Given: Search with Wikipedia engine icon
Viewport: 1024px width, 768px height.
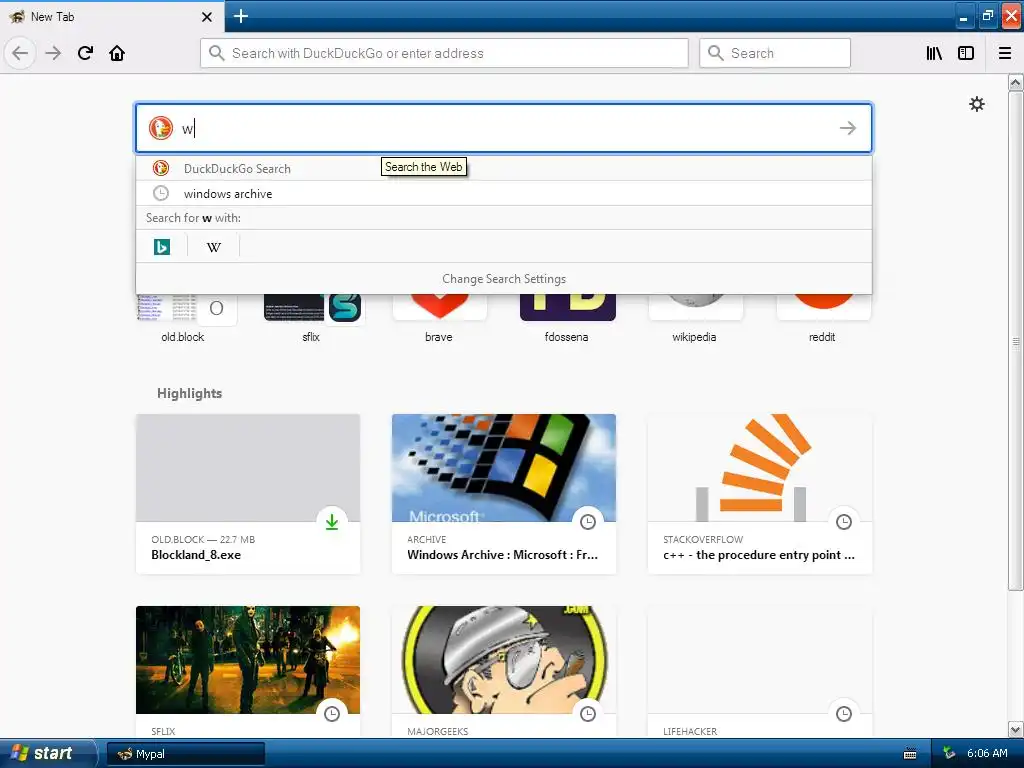Looking at the screenshot, I should [214, 247].
